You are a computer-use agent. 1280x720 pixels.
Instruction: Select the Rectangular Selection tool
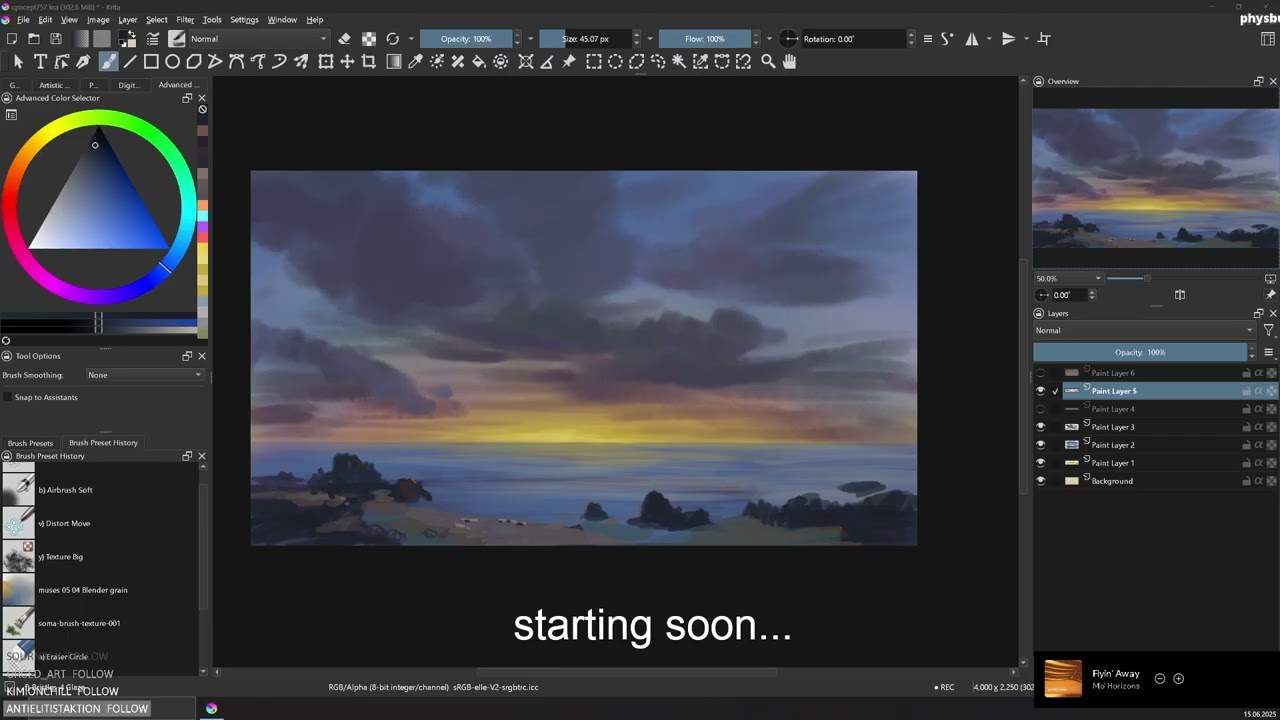[x=593, y=61]
